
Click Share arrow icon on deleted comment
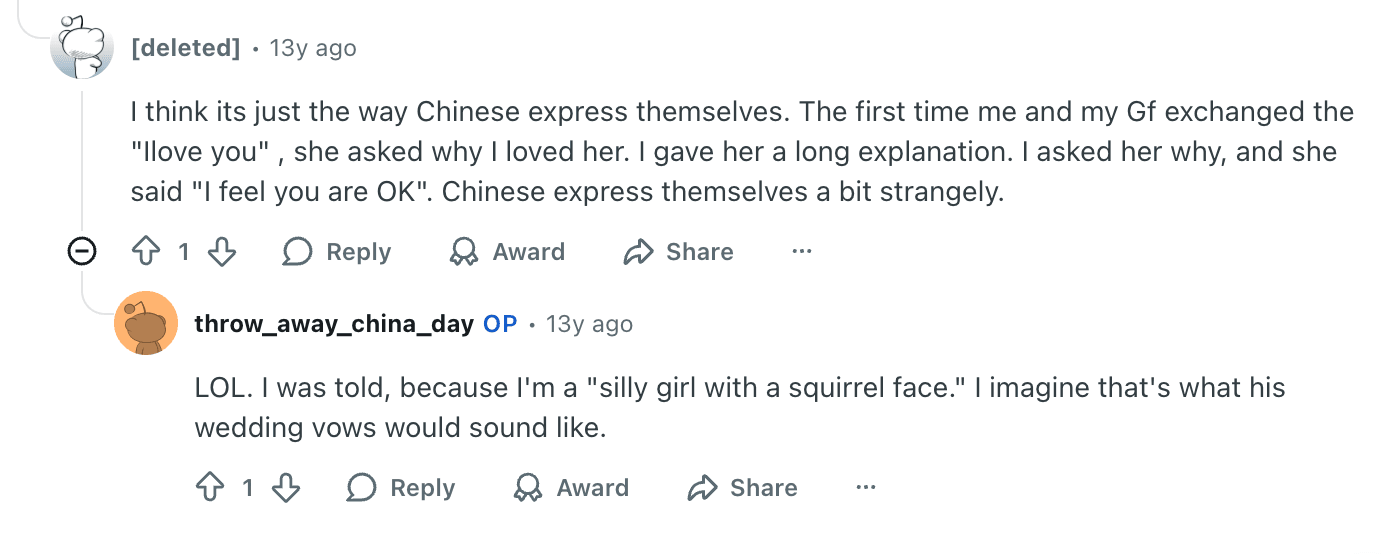[x=638, y=252]
